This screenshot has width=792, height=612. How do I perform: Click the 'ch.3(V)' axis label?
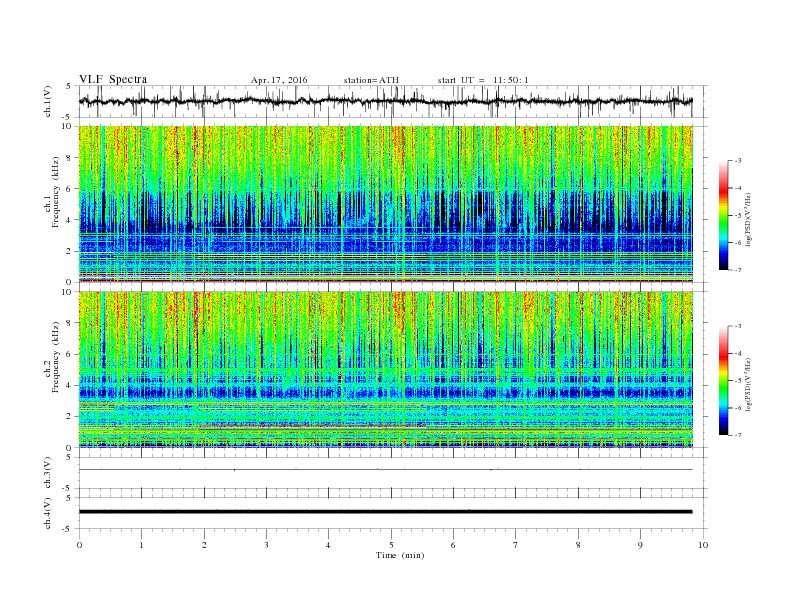47,473
